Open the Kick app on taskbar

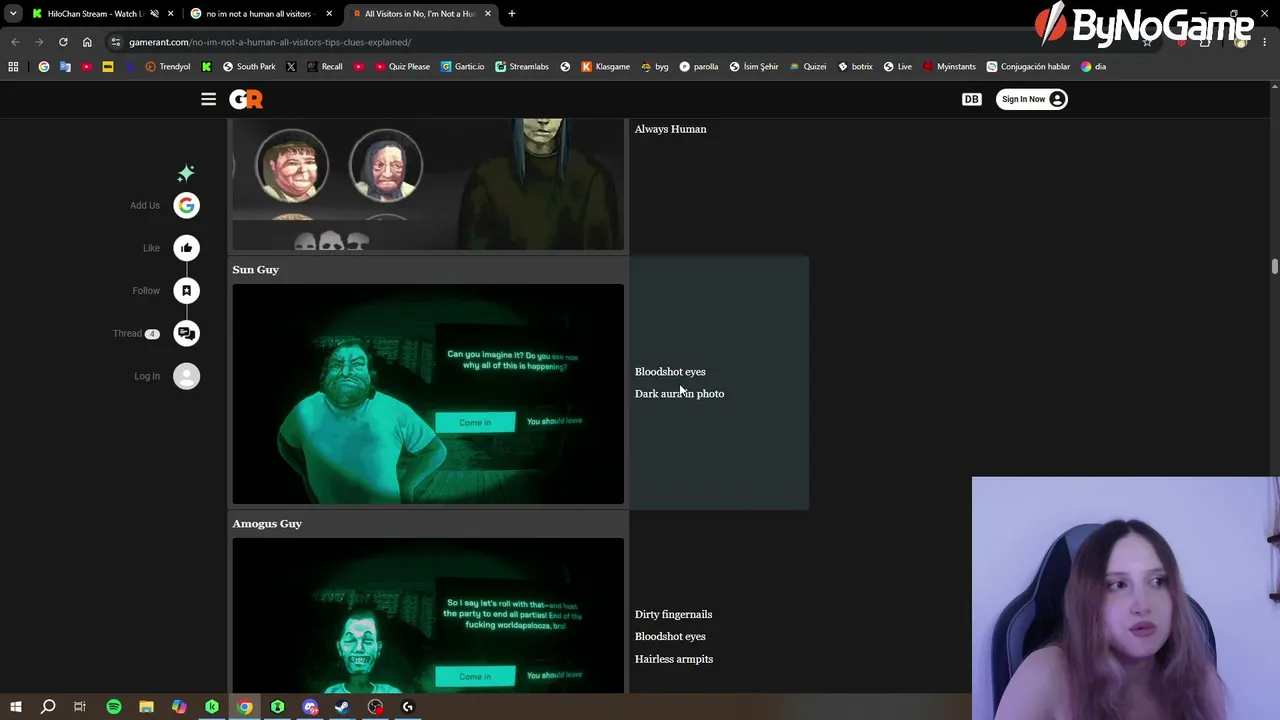(x=212, y=707)
